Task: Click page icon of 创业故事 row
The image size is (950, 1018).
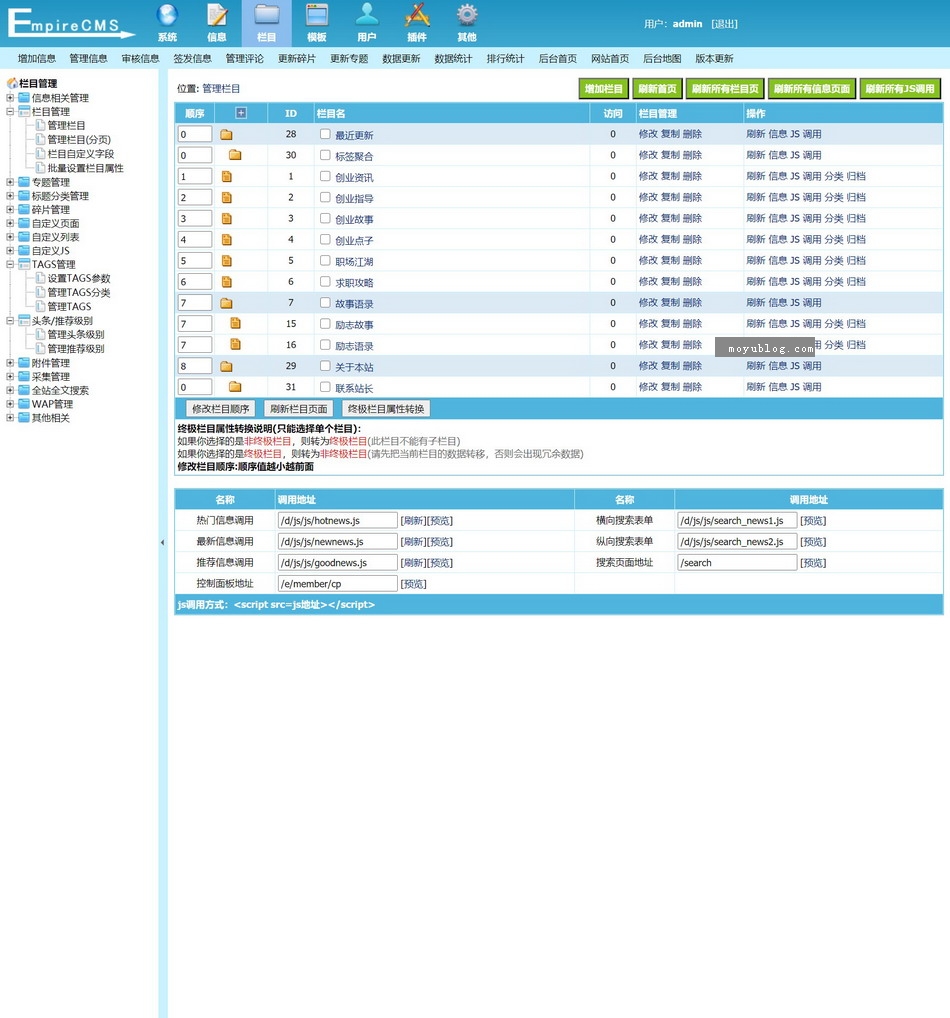Action: [227, 219]
